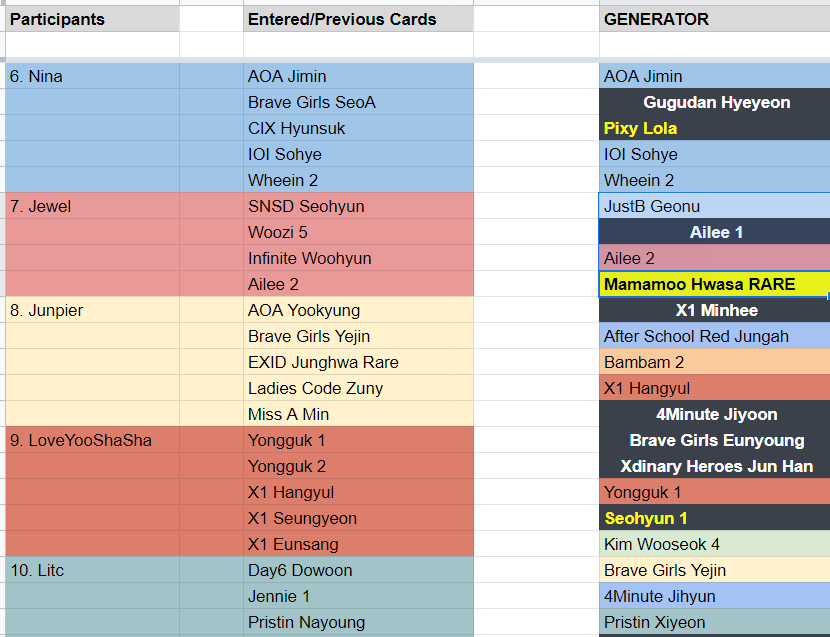Image resolution: width=830 pixels, height=637 pixels.
Task: Click the '7. Jewel' participant cell
Action: point(93,206)
